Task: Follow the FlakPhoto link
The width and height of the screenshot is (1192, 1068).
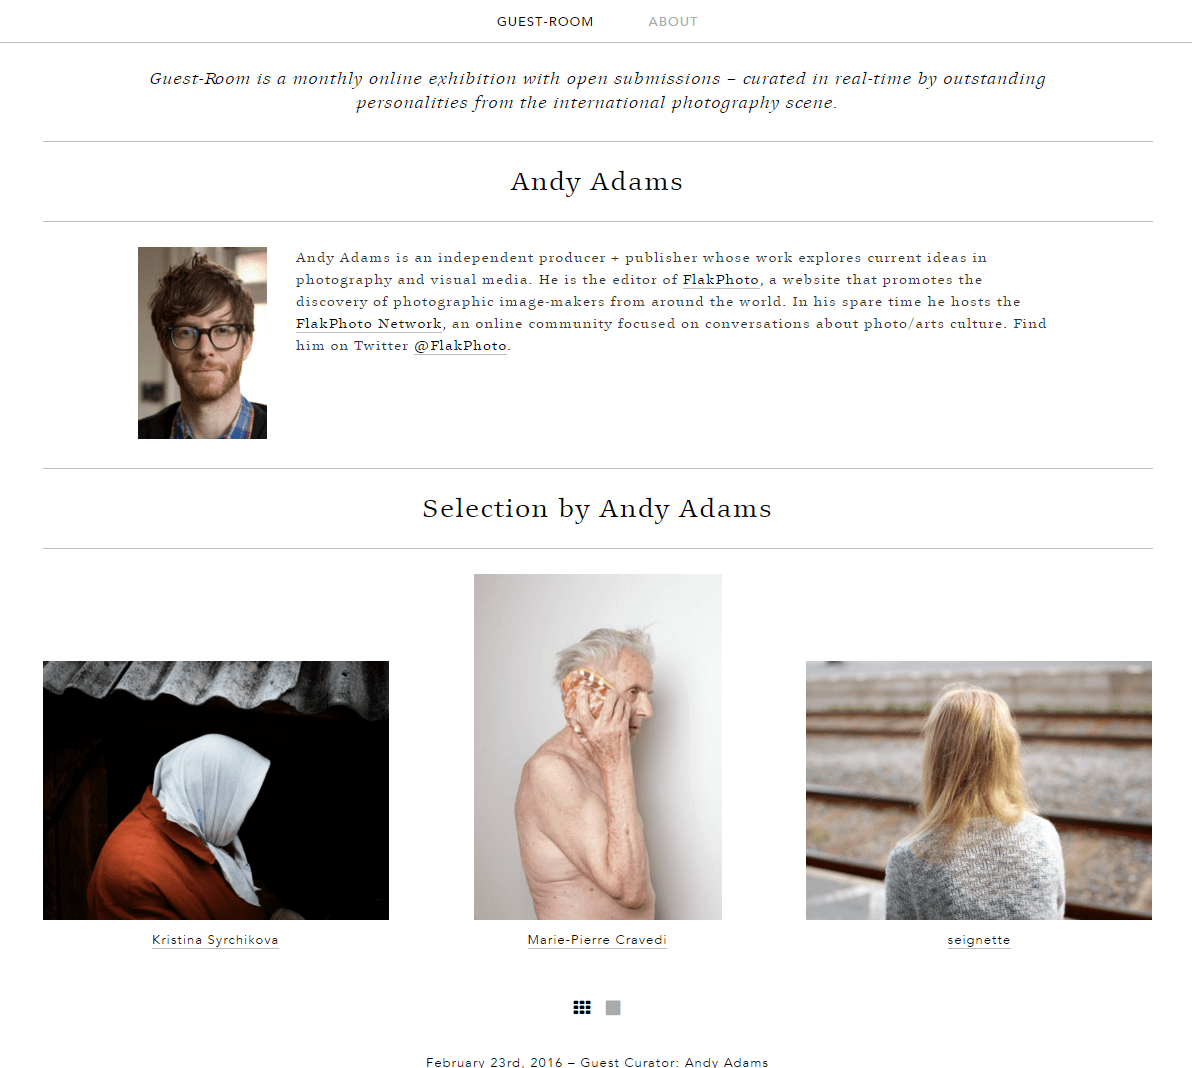Action: pos(721,280)
